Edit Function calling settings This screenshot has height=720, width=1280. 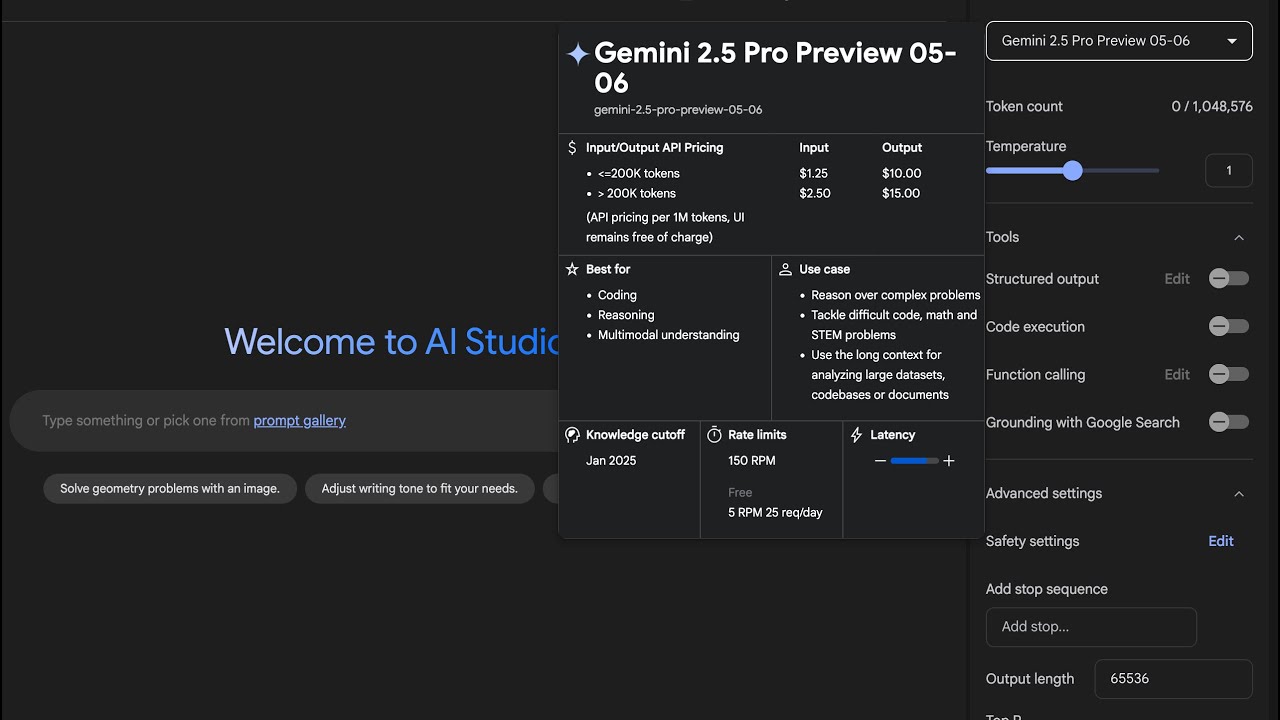(x=1177, y=374)
